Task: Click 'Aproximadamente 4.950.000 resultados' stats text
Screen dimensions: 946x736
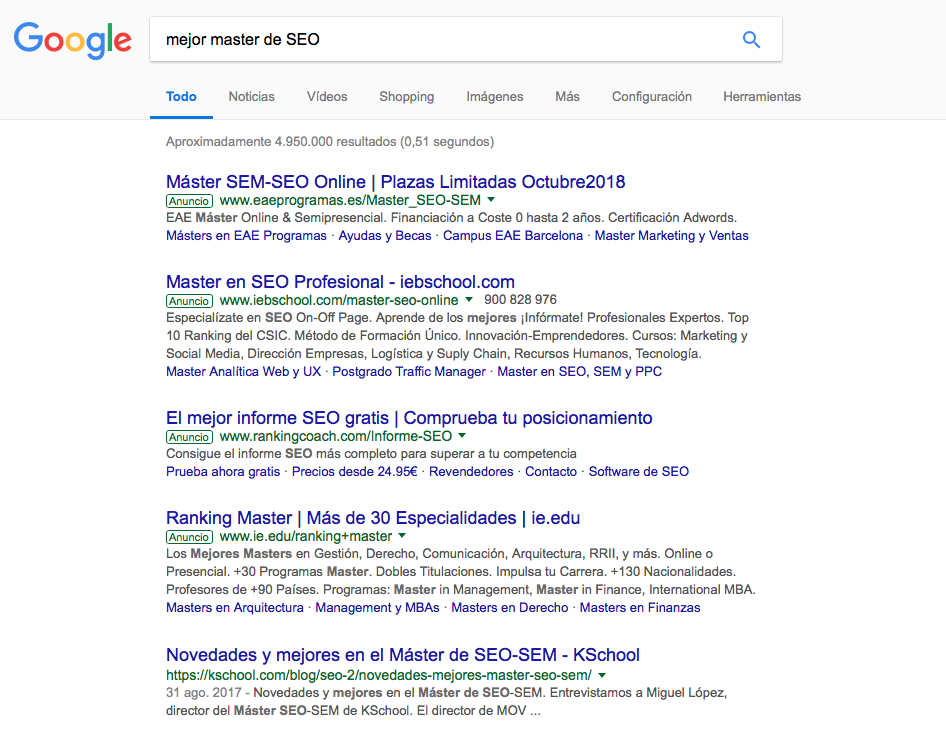Action: tap(330, 142)
